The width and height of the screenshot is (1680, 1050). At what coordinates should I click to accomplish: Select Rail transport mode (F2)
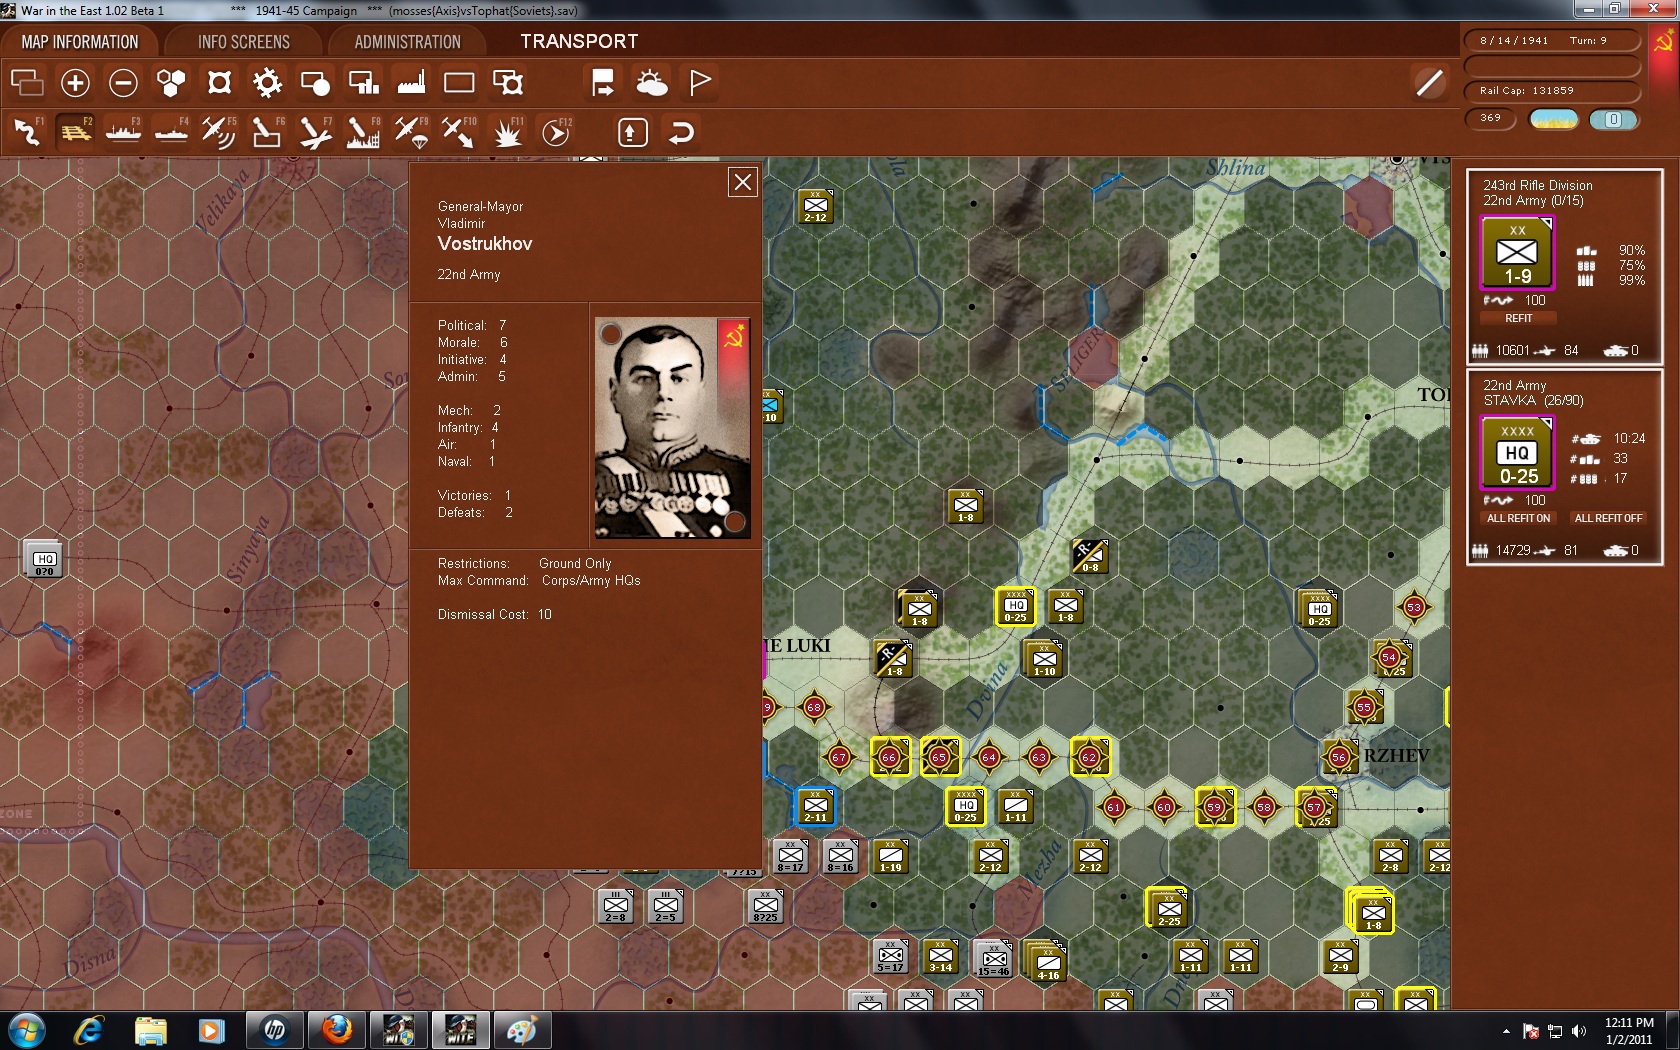[x=75, y=131]
